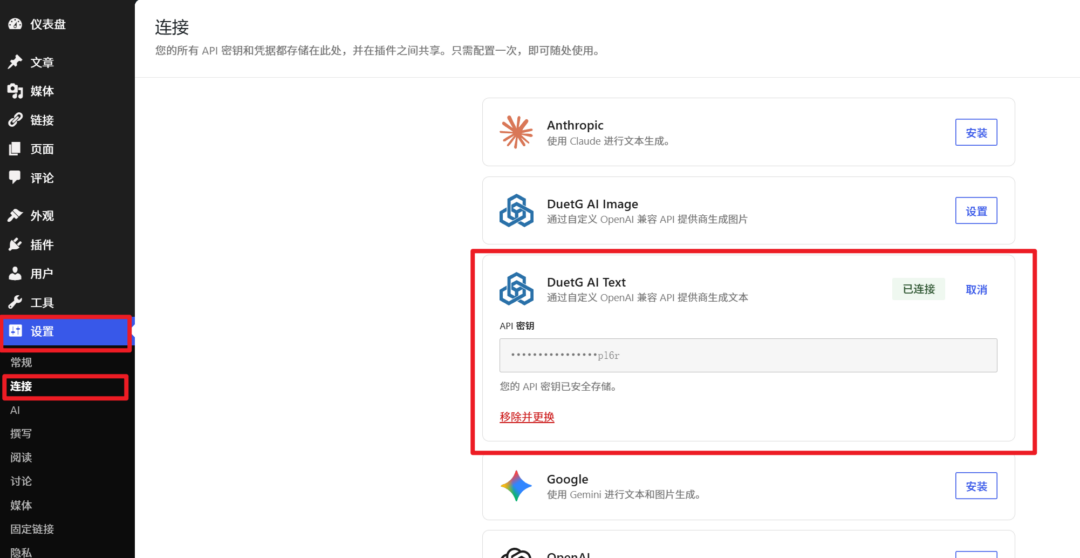1080x558 pixels.
Task: Click the 已连接 status badge
Action: 919,289
